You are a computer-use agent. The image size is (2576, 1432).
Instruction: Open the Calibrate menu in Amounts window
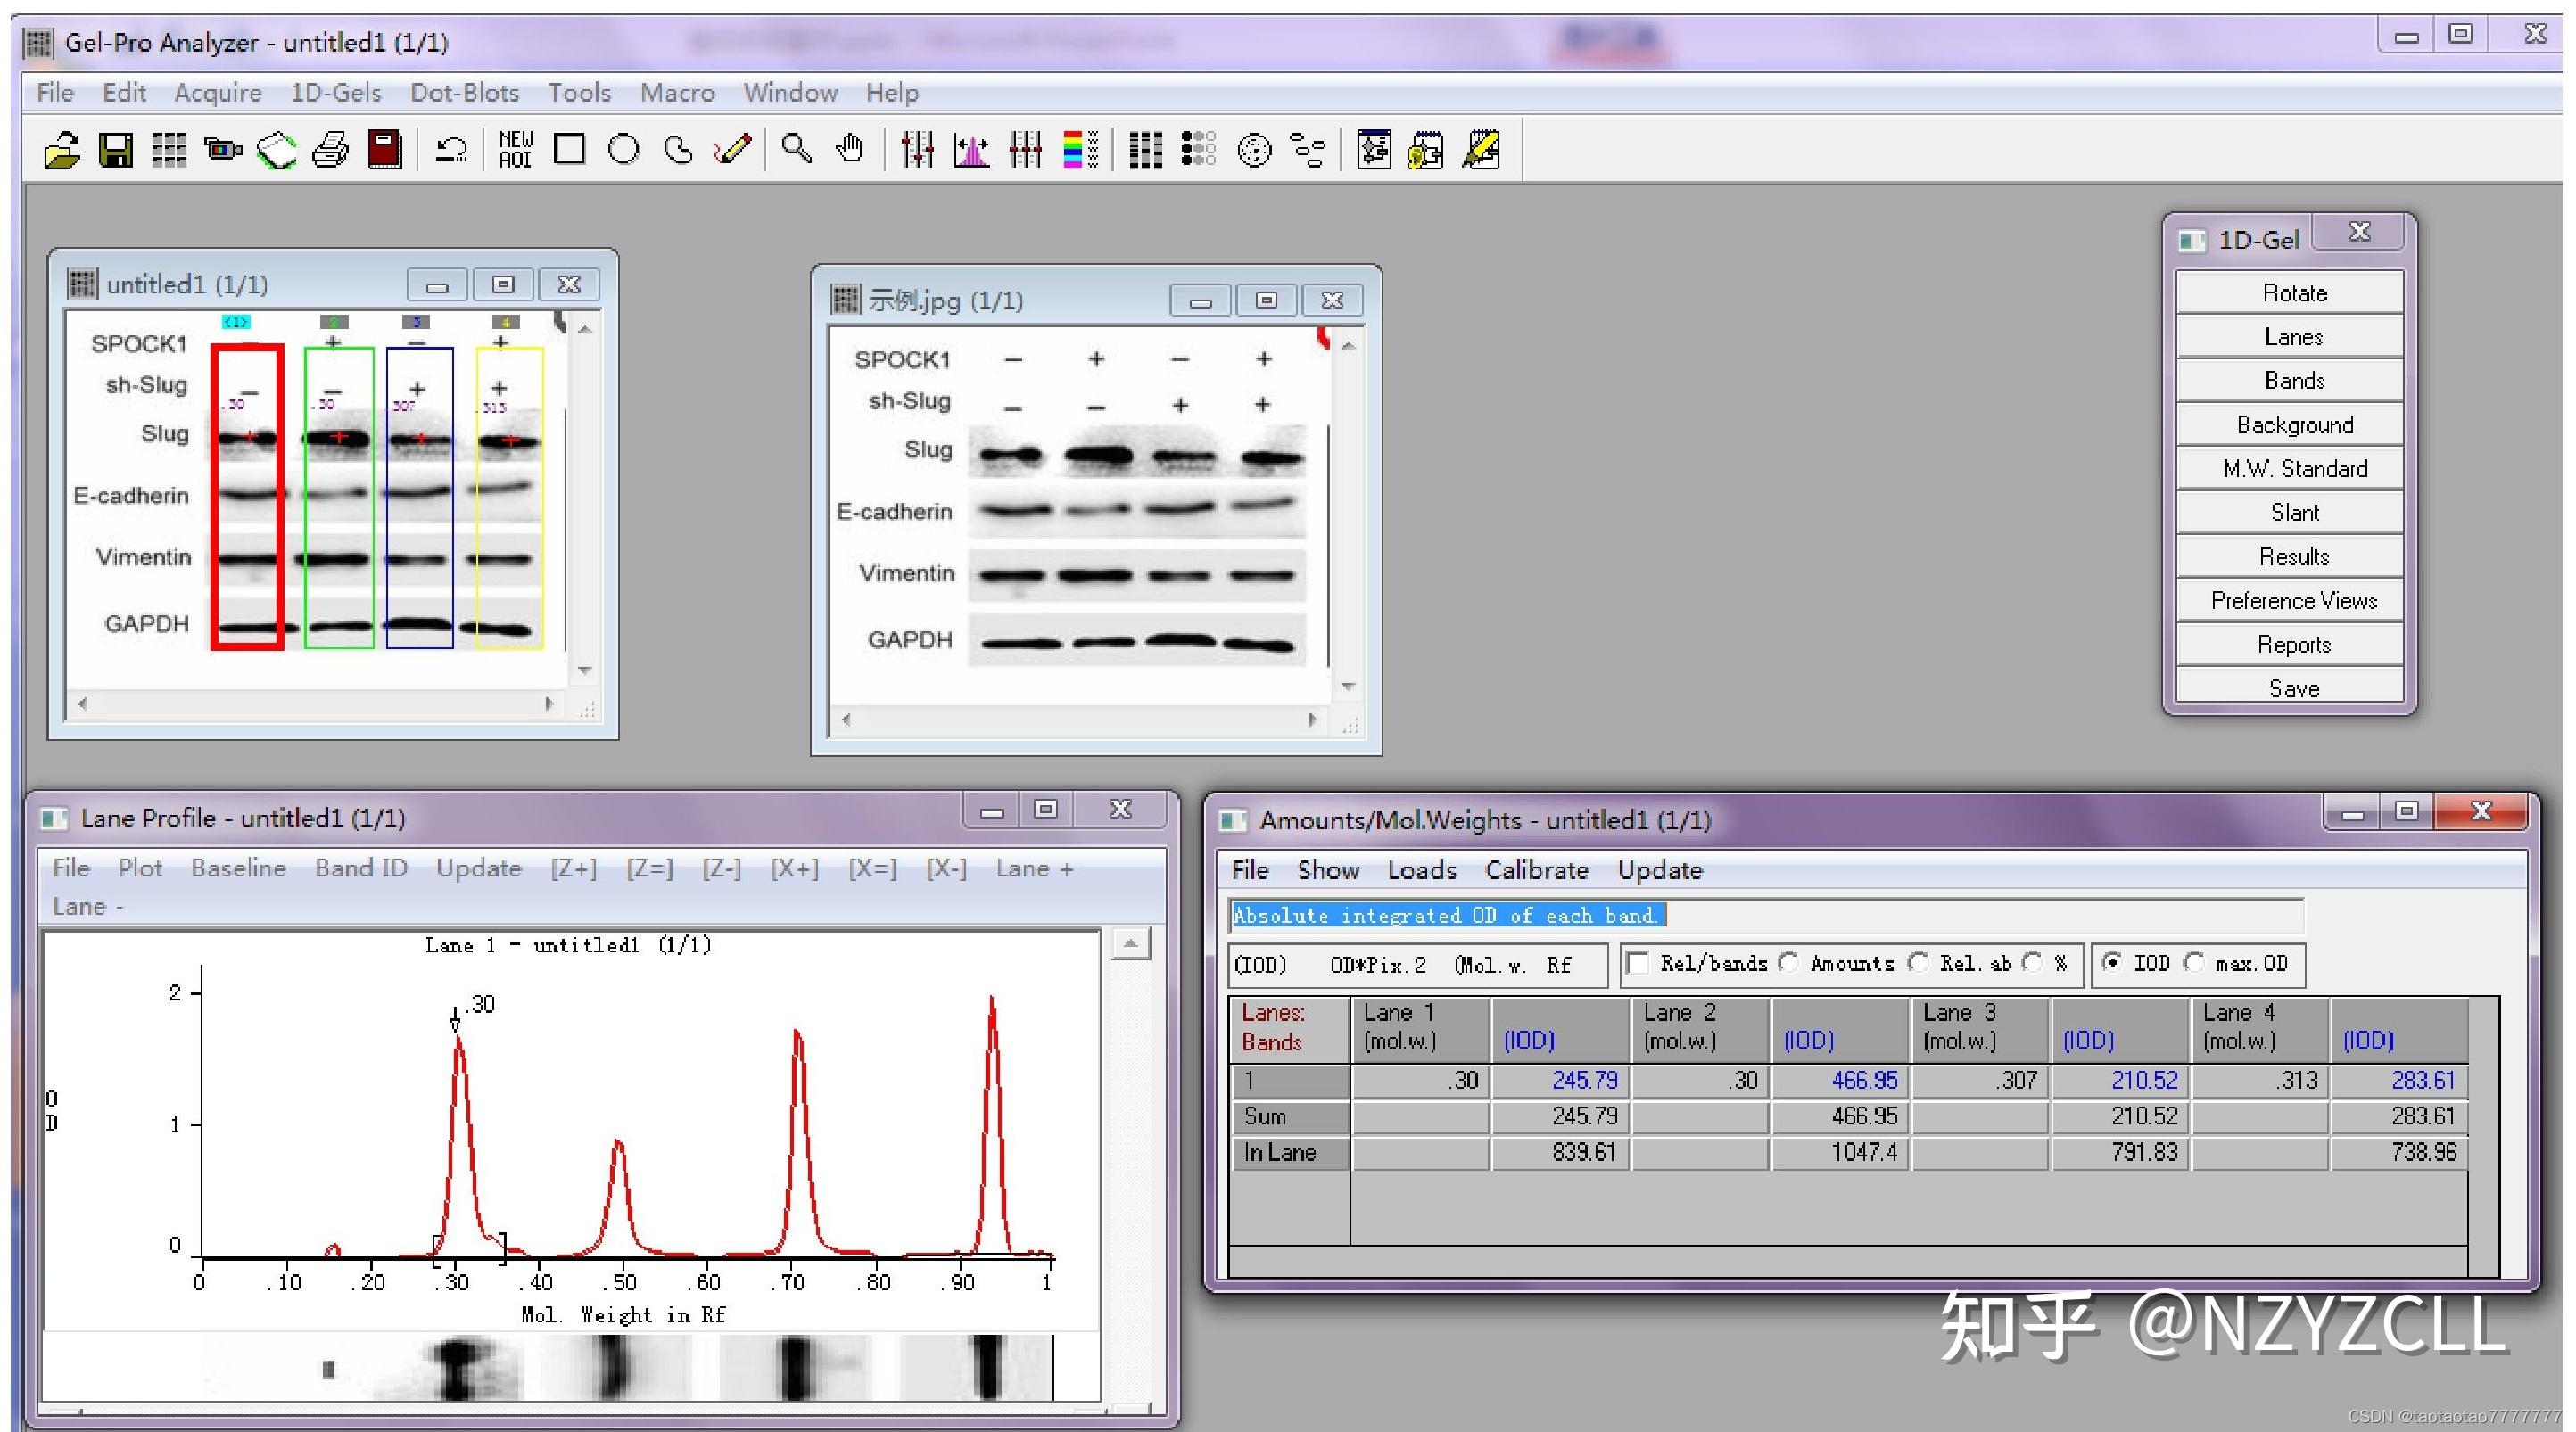click(x=1536, y=870)
